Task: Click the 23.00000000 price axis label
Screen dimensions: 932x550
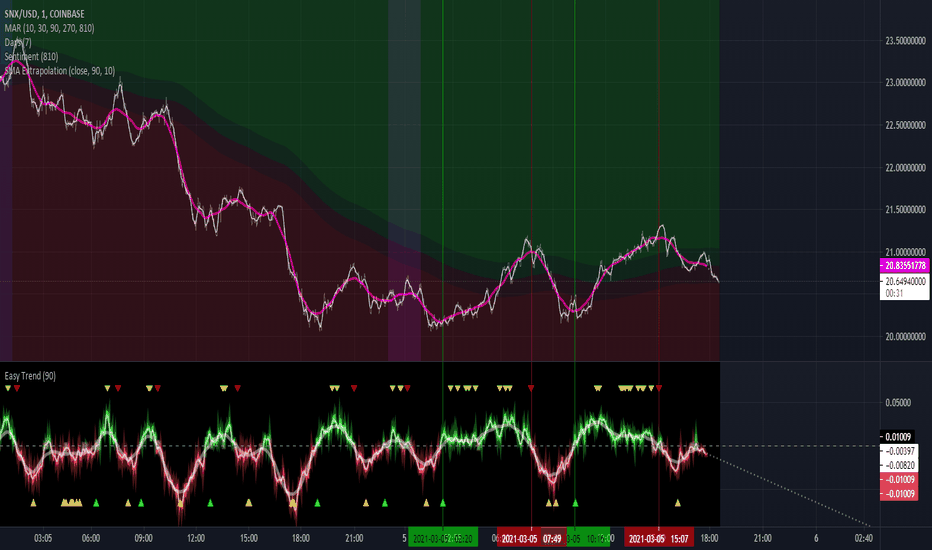Action: pyautogui.click(x=905, y=83)
